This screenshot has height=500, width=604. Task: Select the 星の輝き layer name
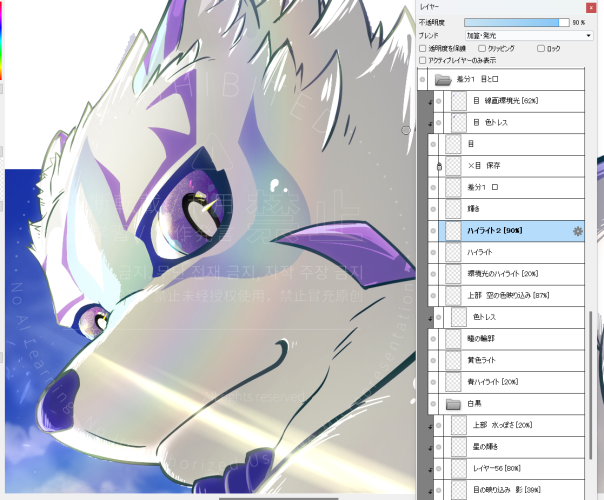(485, 447)
